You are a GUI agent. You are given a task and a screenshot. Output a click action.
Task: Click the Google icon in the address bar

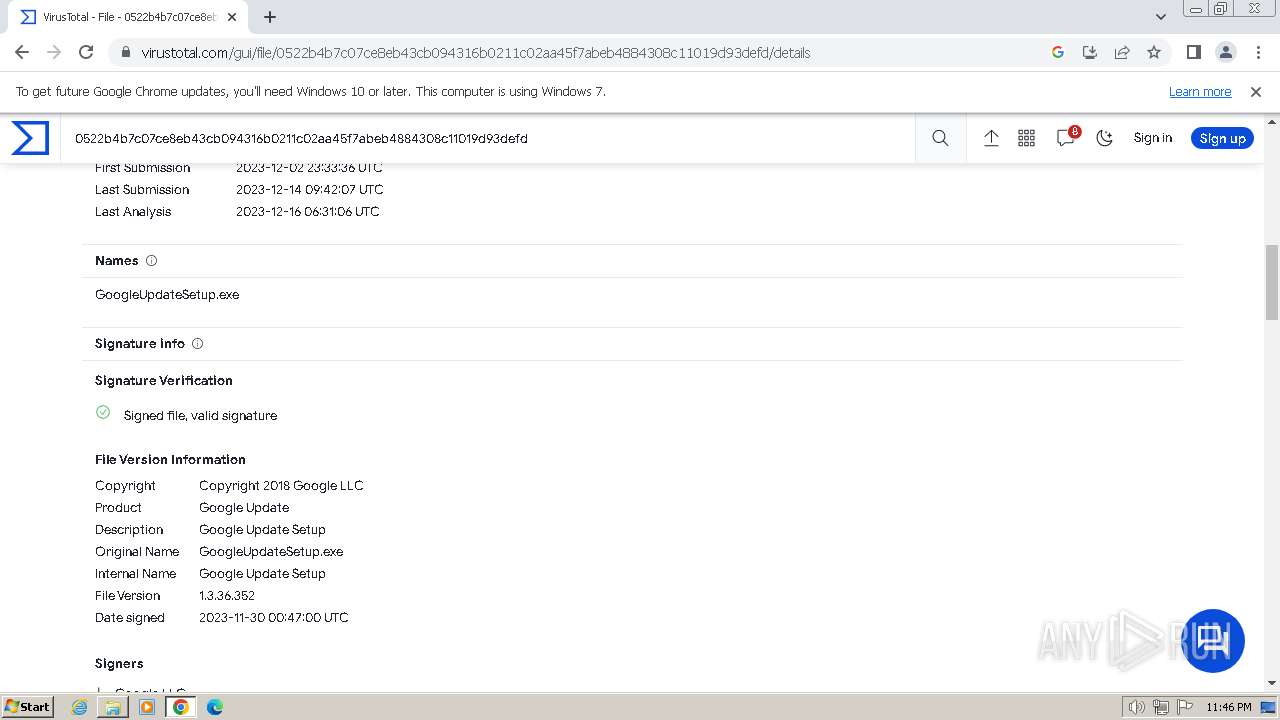[1058, 52]
